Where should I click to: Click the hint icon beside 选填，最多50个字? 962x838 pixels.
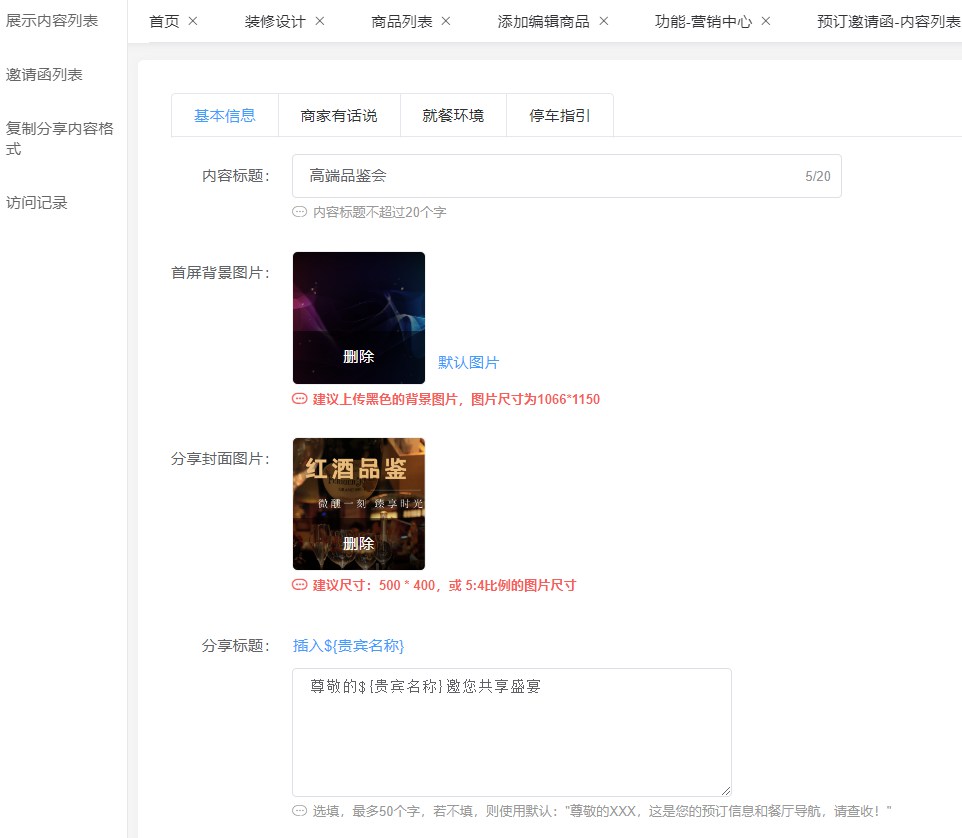(299, 811)
